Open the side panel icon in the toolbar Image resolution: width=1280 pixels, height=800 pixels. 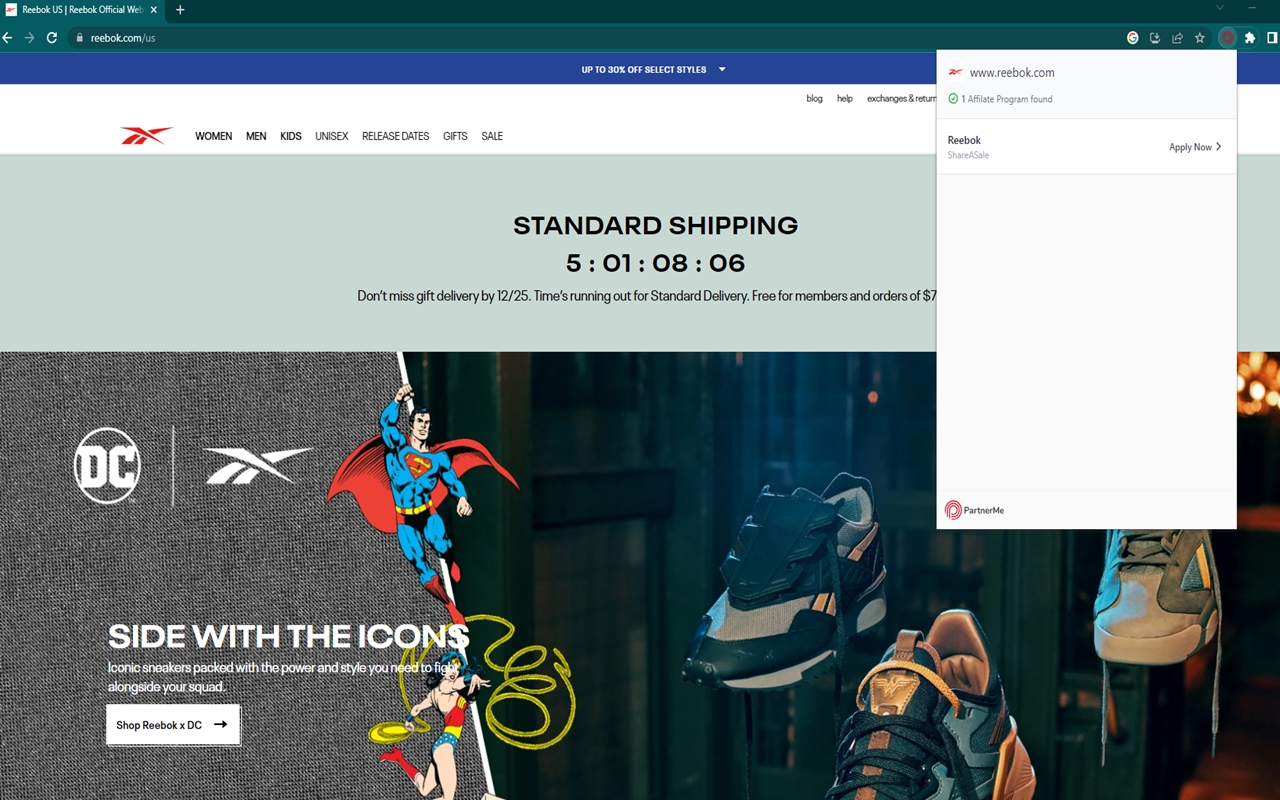click(1271, 37)
